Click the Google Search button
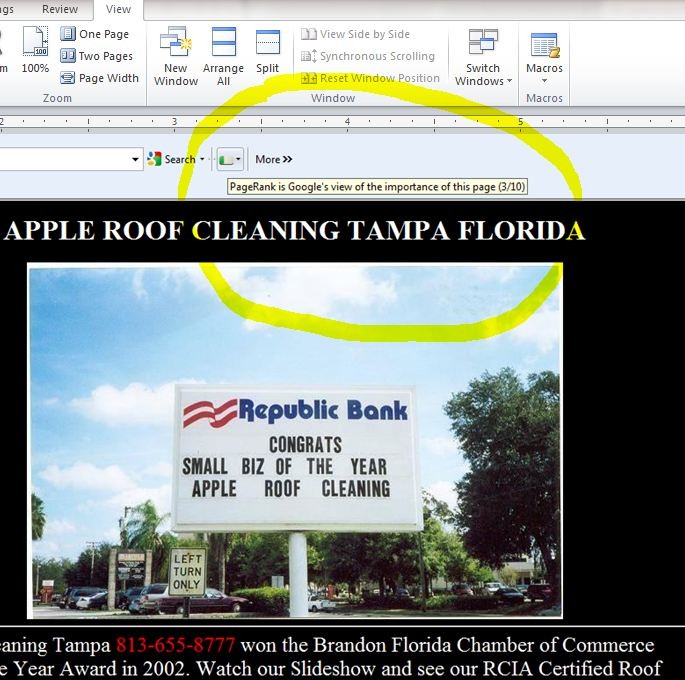This screenshot has width=685, height=680. click(172, 159)
